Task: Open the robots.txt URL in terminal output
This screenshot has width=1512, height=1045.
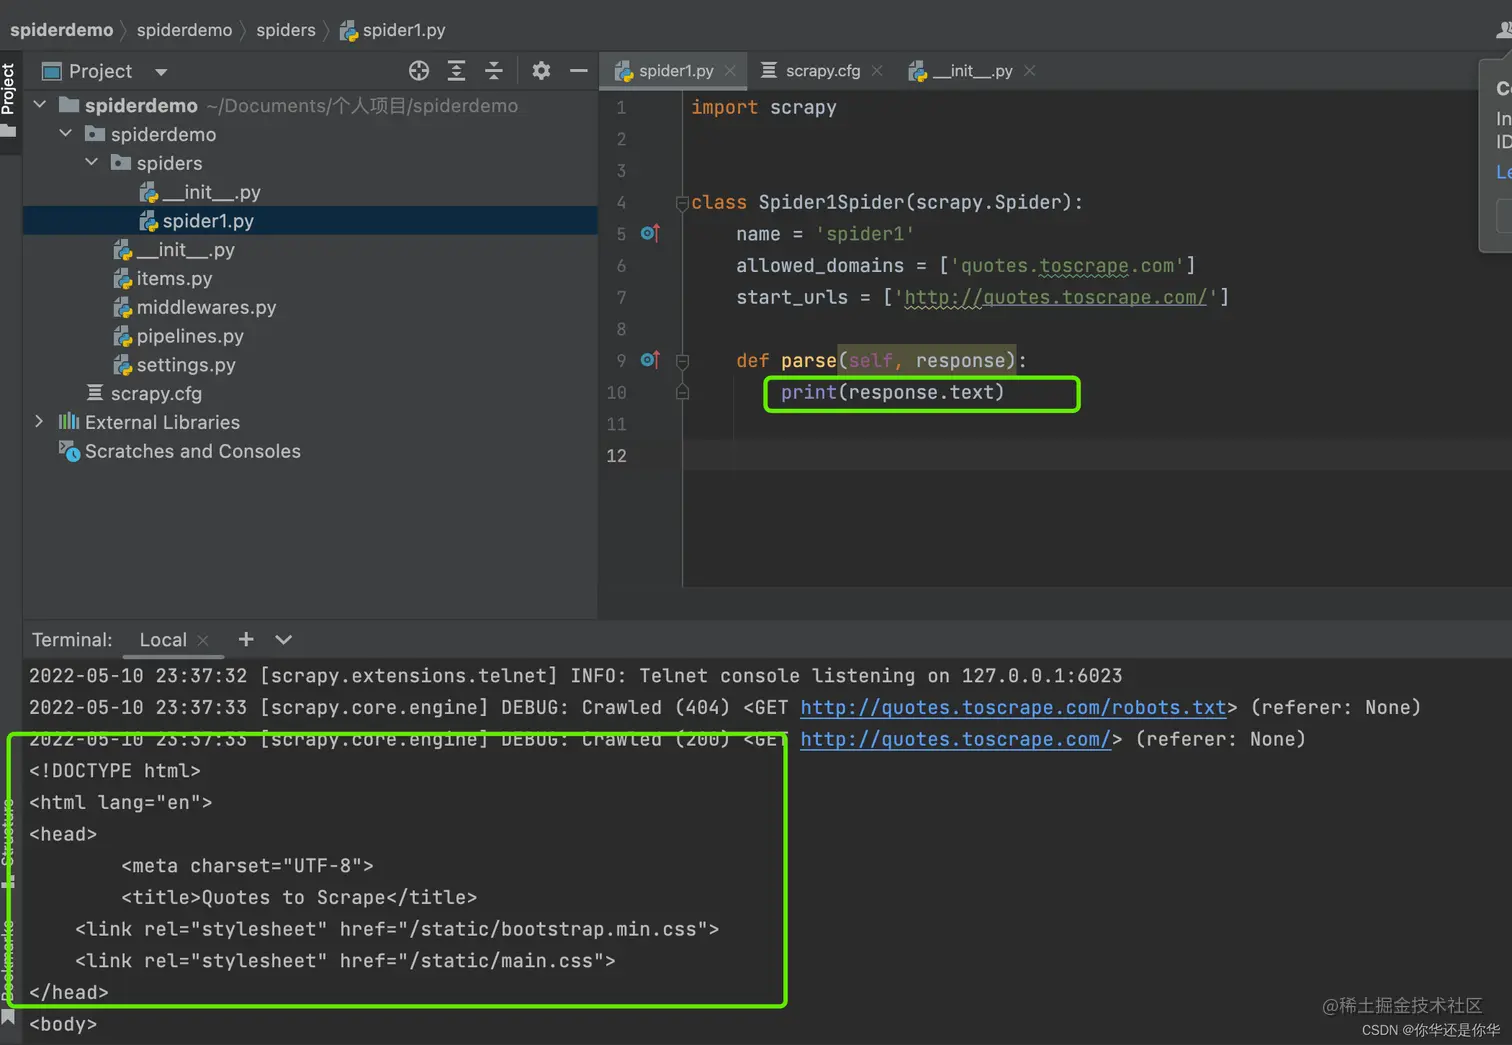Action: tap(1013, 707)
